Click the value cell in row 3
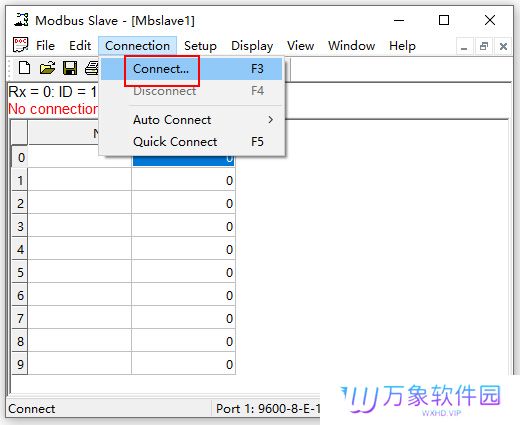The height and width of the screenshot is (425, 520). [183, 226]
